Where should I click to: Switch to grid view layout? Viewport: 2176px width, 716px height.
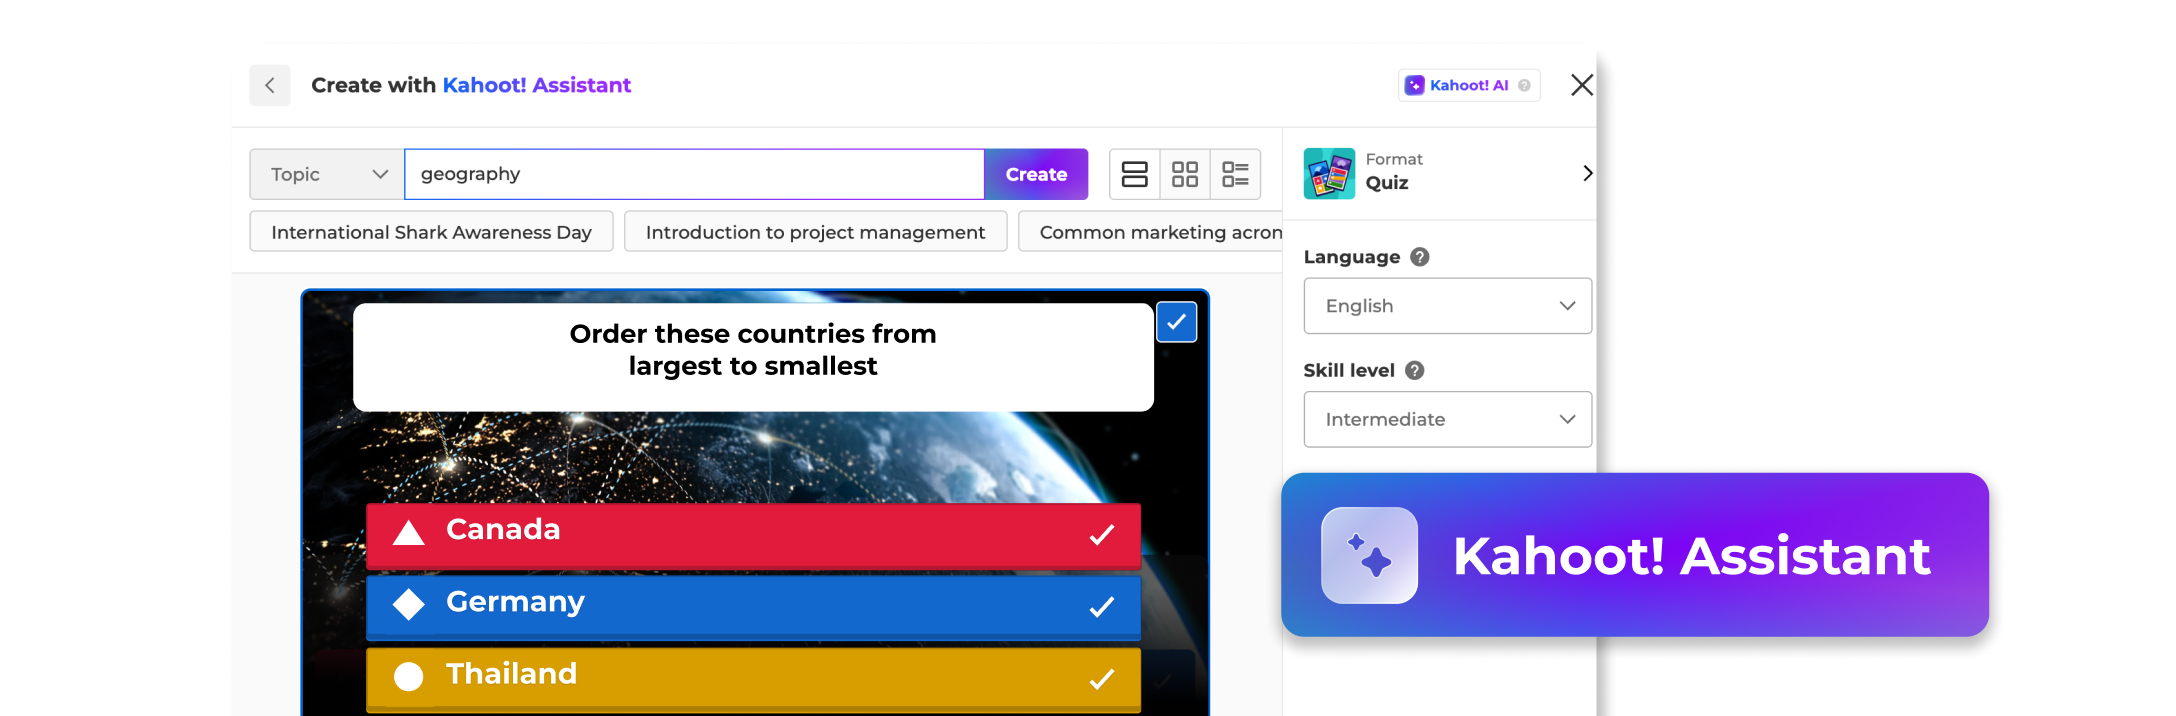pos(1185,174)
